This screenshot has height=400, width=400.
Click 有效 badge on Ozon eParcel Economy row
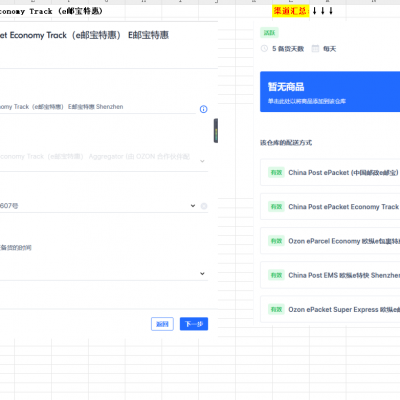tap(276, 241)
